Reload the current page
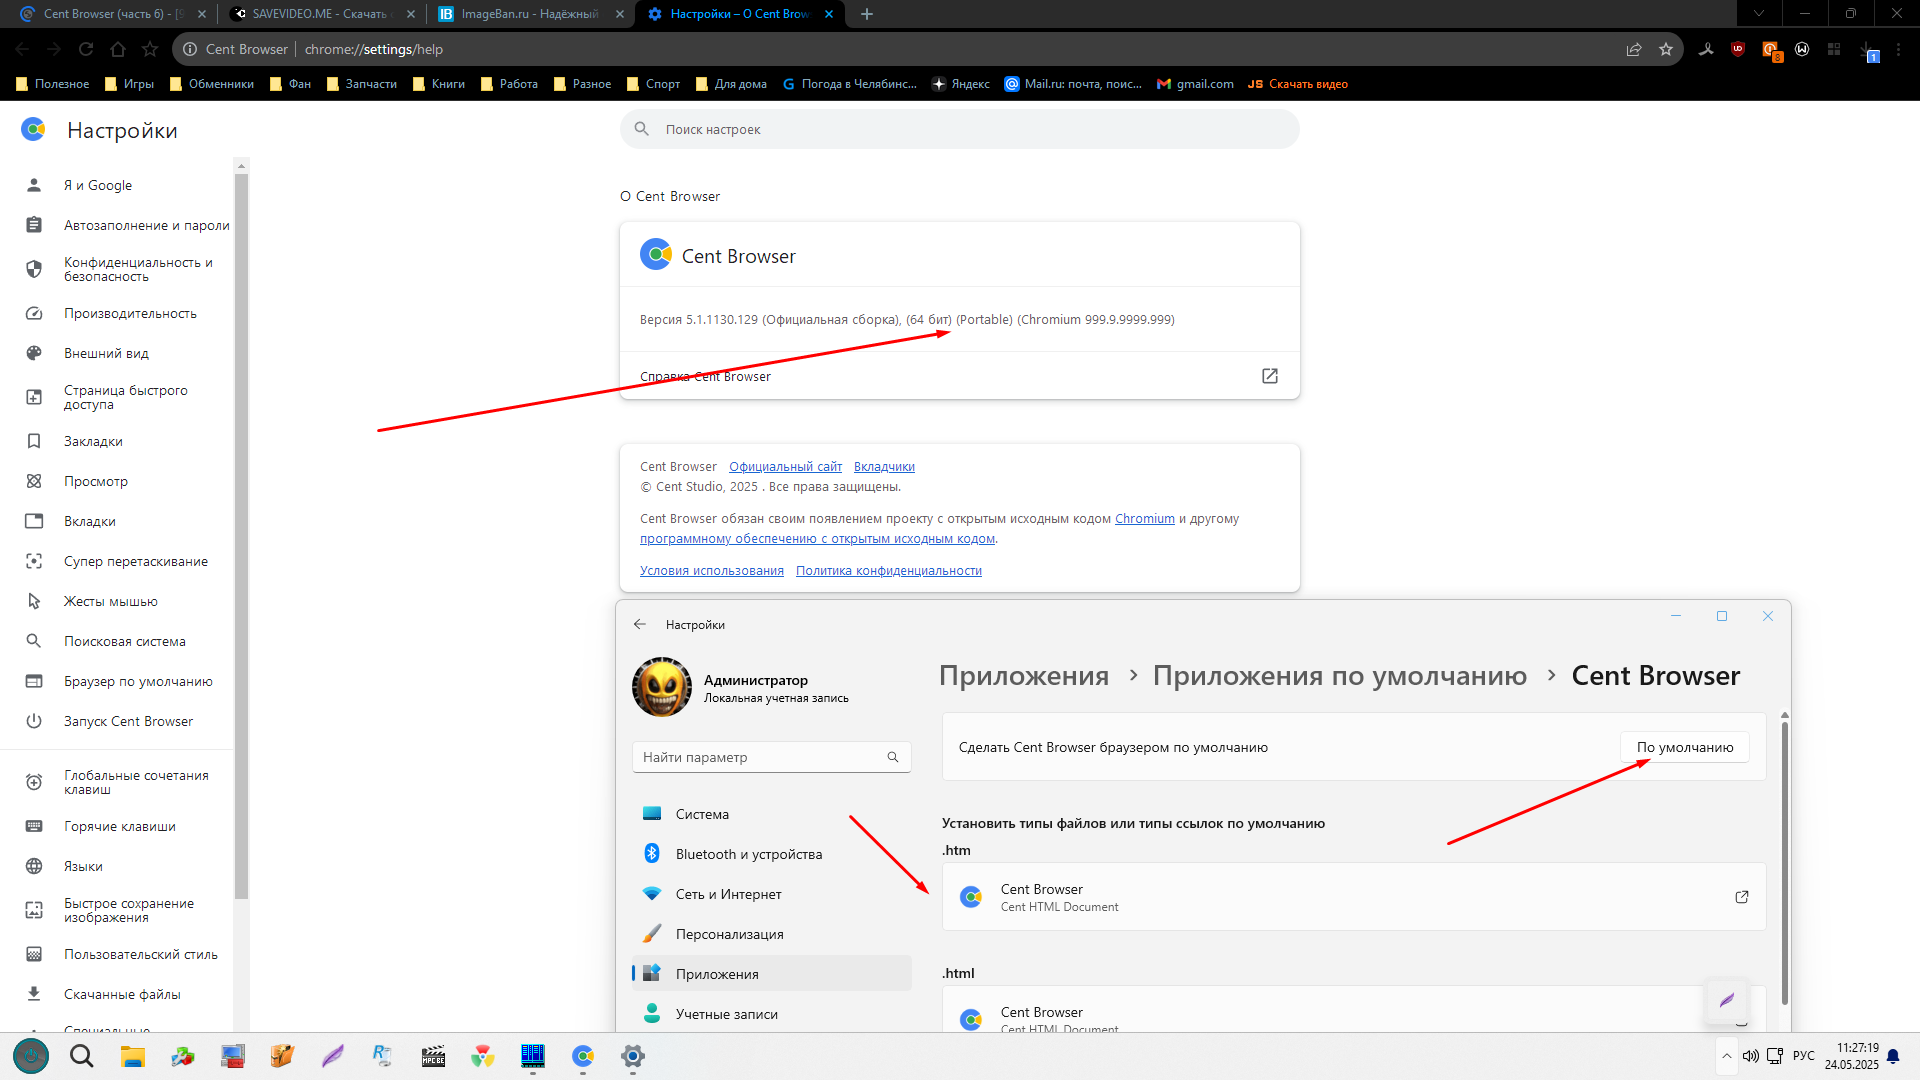Image resolution: width=1920 pixels, height=1080 pixels. 86,49
